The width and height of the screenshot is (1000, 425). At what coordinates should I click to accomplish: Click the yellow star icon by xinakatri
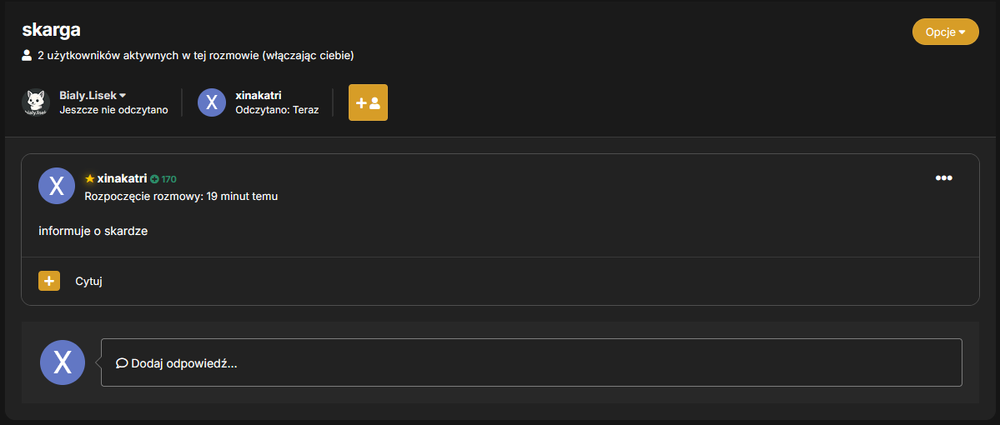[90, 179]
